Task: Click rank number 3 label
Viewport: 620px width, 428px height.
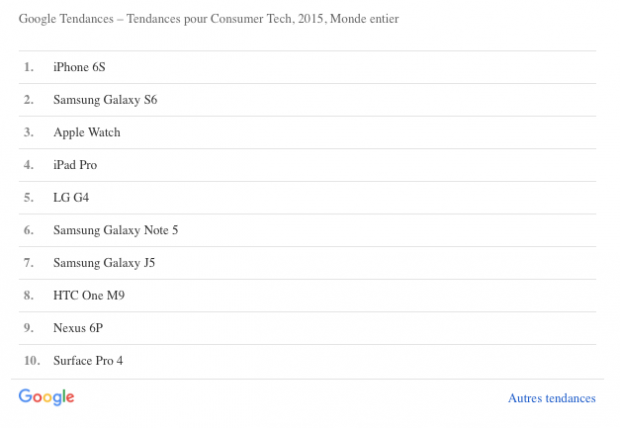Action: (28, 132)
